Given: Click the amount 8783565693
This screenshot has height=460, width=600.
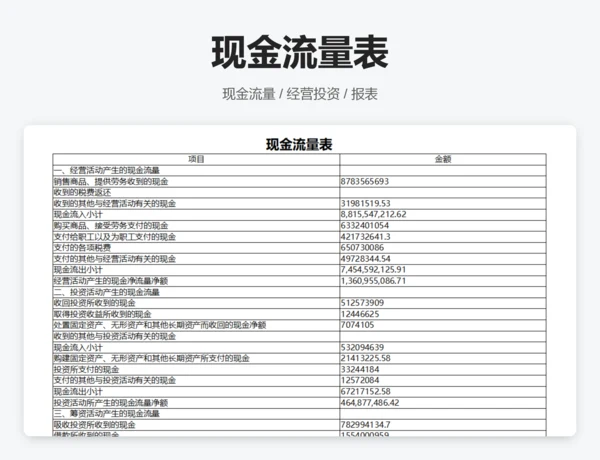Looking at the screenshot, I should pyautogui.click(x=365, y=181).
